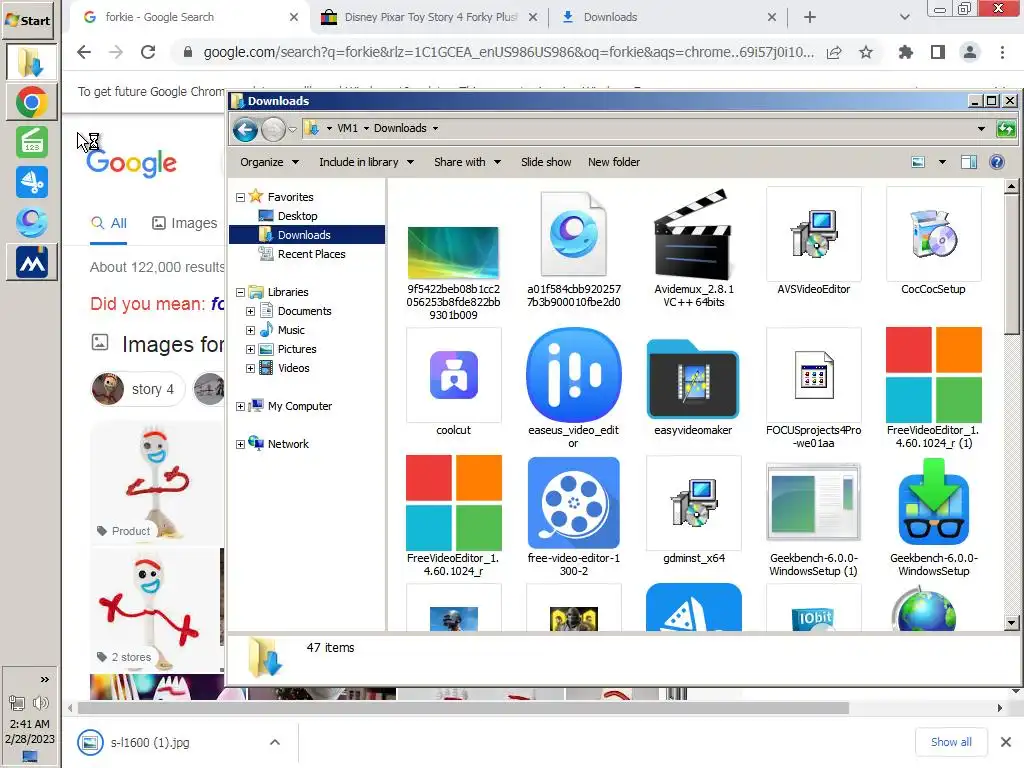Open the easeus_video_editor file
This screenshot has width=1024, height=768.
point(573,388)
